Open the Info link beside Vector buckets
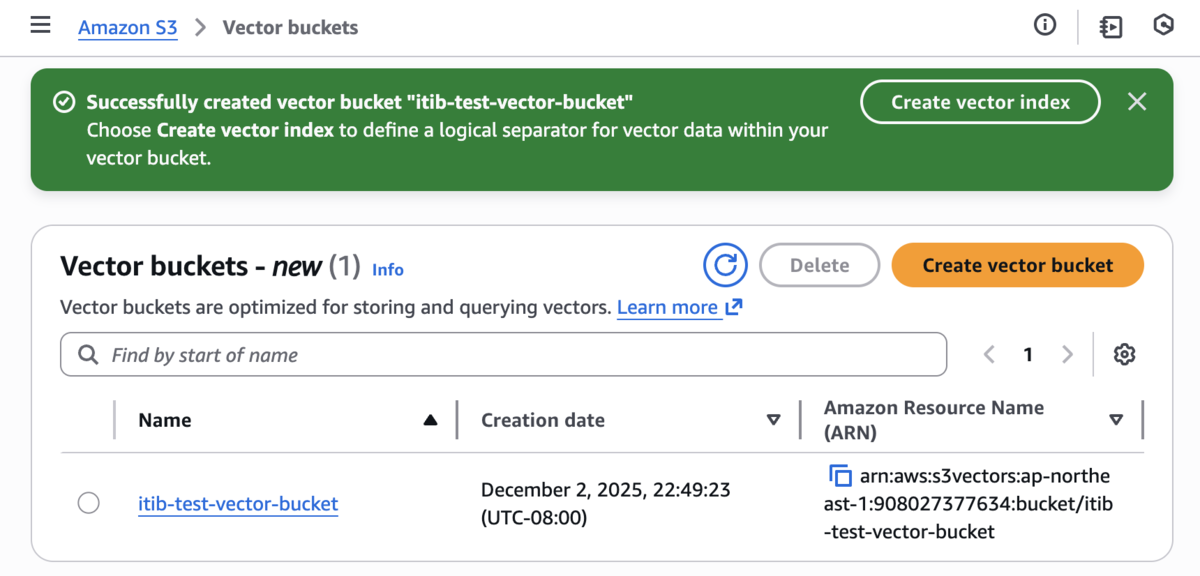This screenshot has height=576, width=1200. click(x=388, y=269)
